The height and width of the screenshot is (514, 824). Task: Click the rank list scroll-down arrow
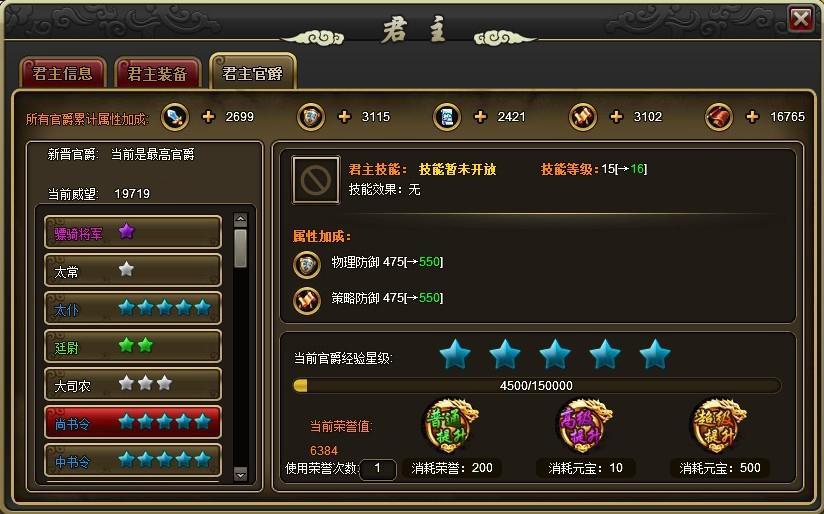click(240, 474)
